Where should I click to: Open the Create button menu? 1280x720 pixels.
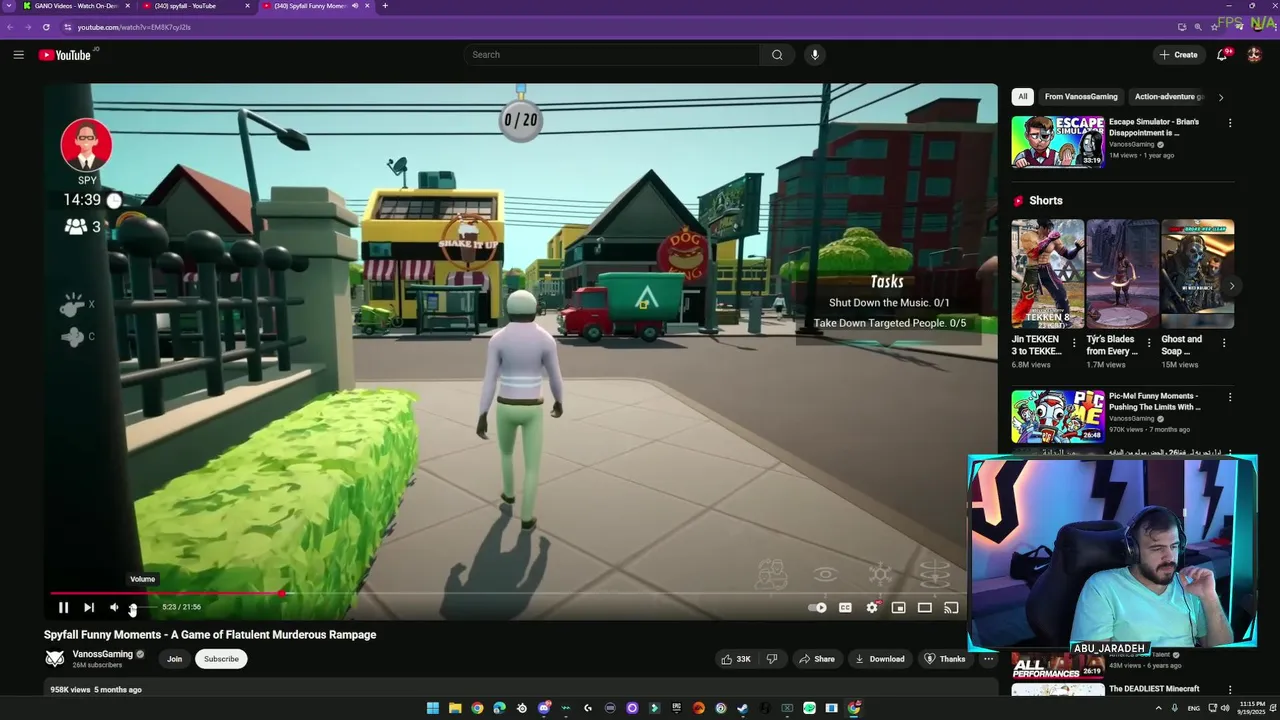[1179, 55]
